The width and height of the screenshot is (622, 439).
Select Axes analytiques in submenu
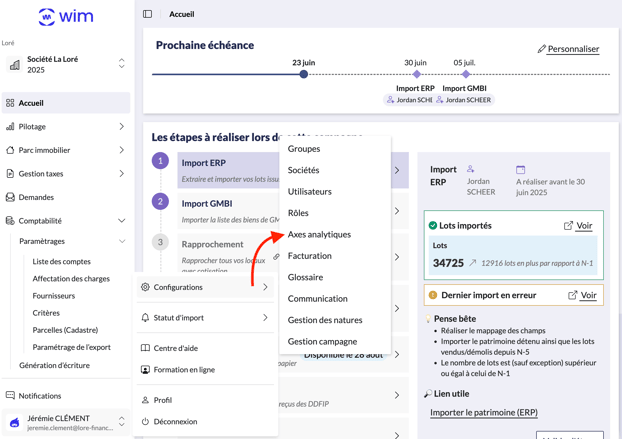click(x=319, y=234)
